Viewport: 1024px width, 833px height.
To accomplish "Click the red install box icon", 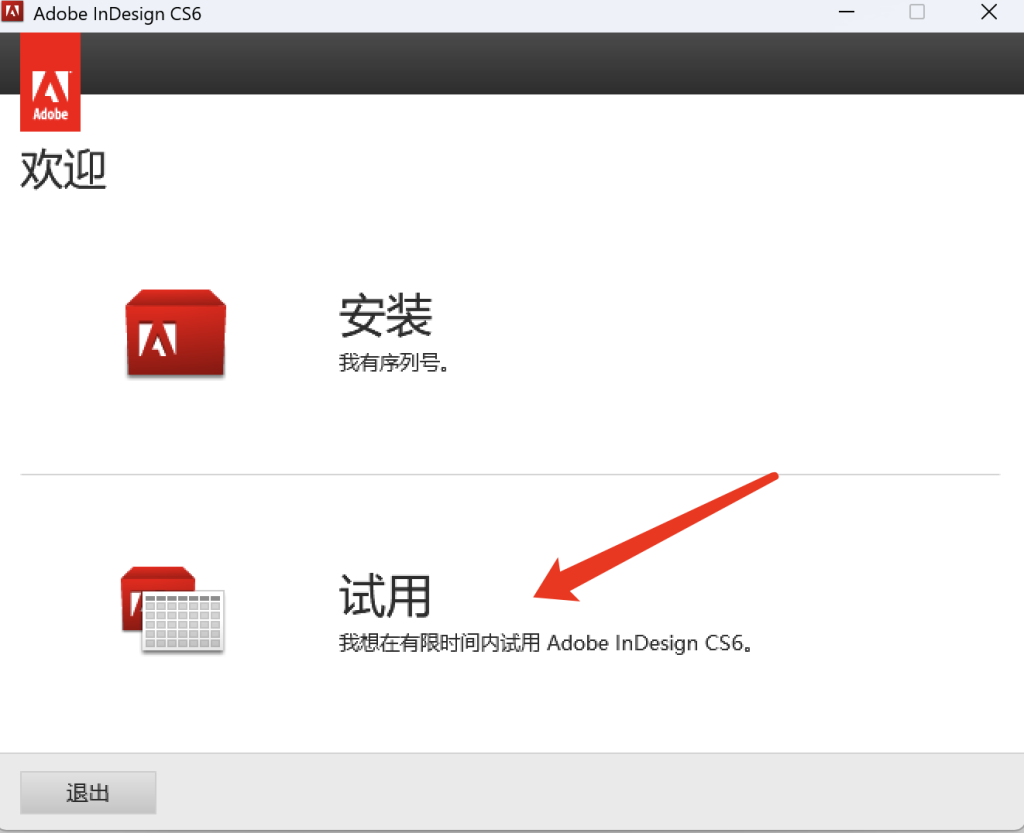I will click(x=176, y=334).
